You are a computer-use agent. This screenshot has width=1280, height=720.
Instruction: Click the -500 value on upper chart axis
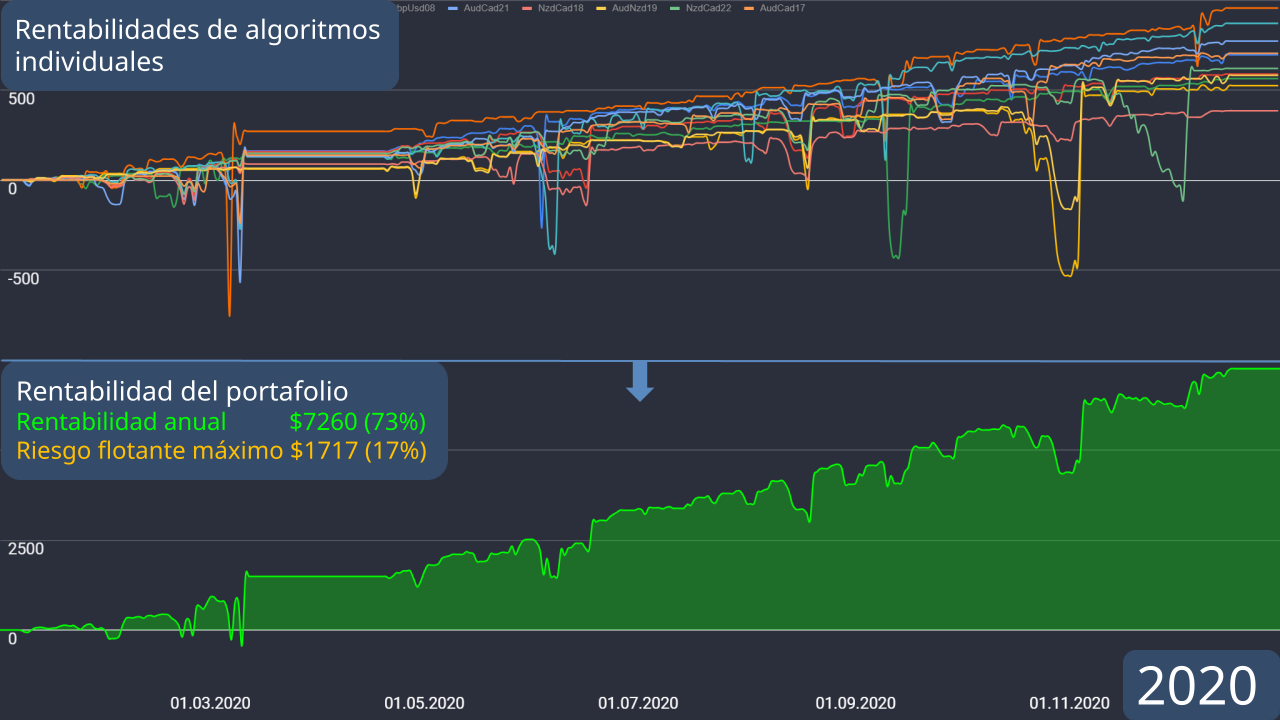pyautogui.click(x=26, y=278)
